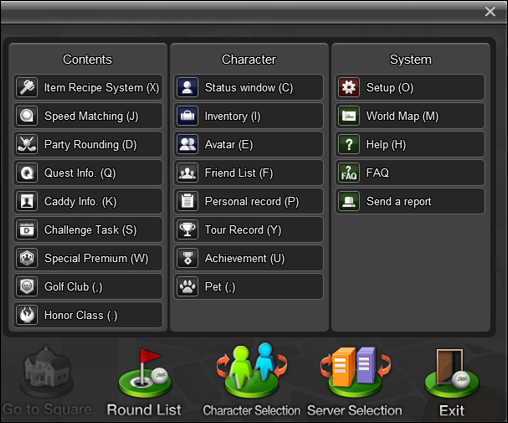Click the 'FAQ' label

point(377,173)
